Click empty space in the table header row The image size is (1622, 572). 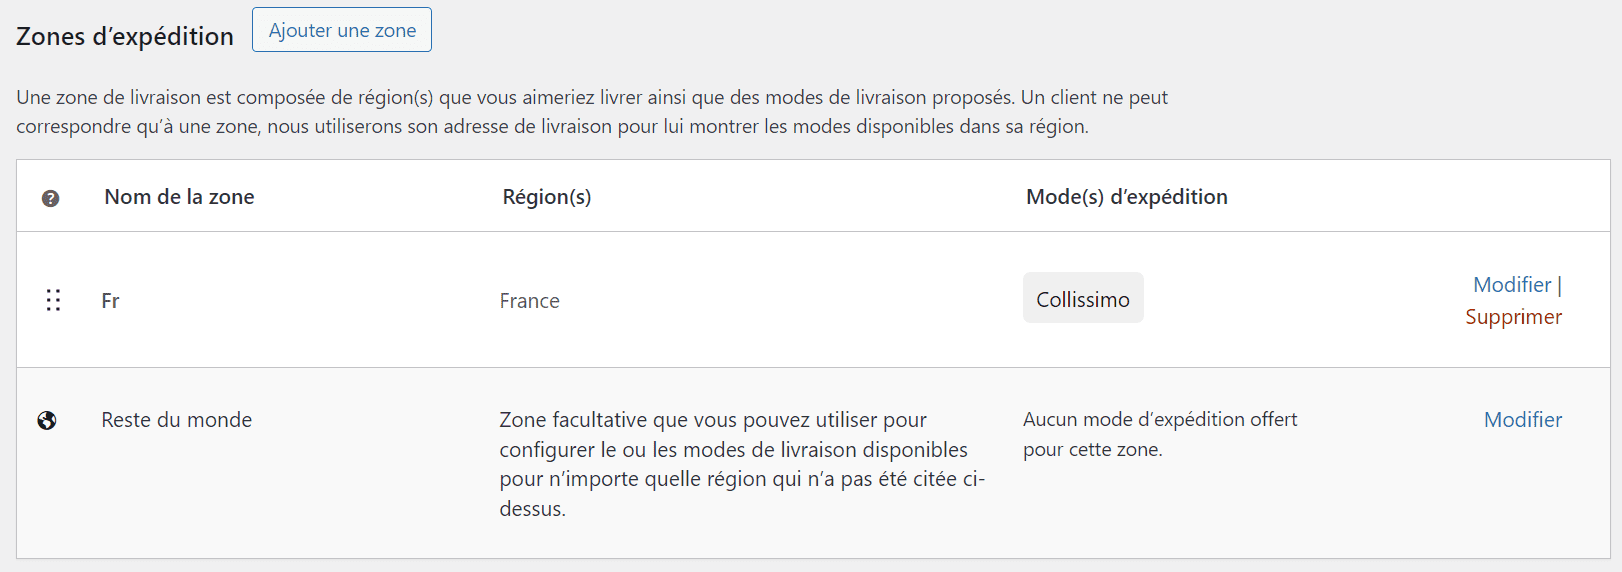[1400, 197]
